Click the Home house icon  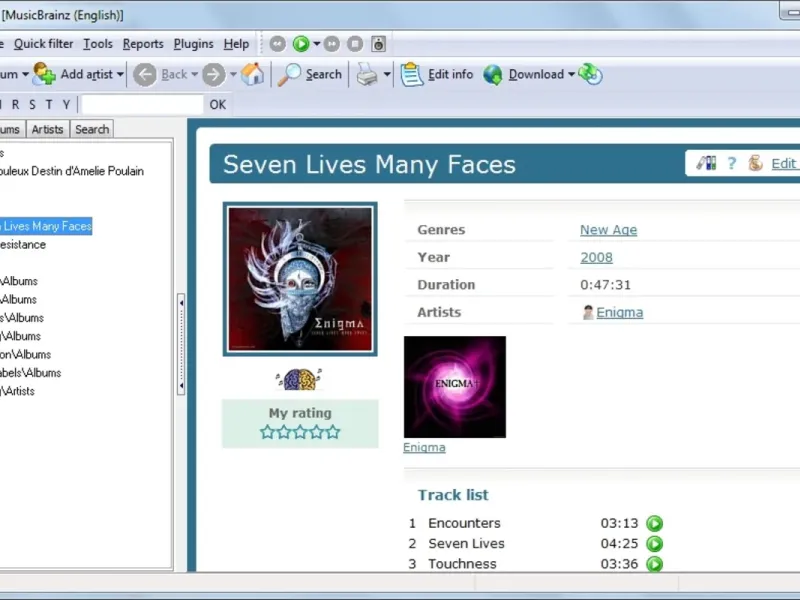click(253, 74)
